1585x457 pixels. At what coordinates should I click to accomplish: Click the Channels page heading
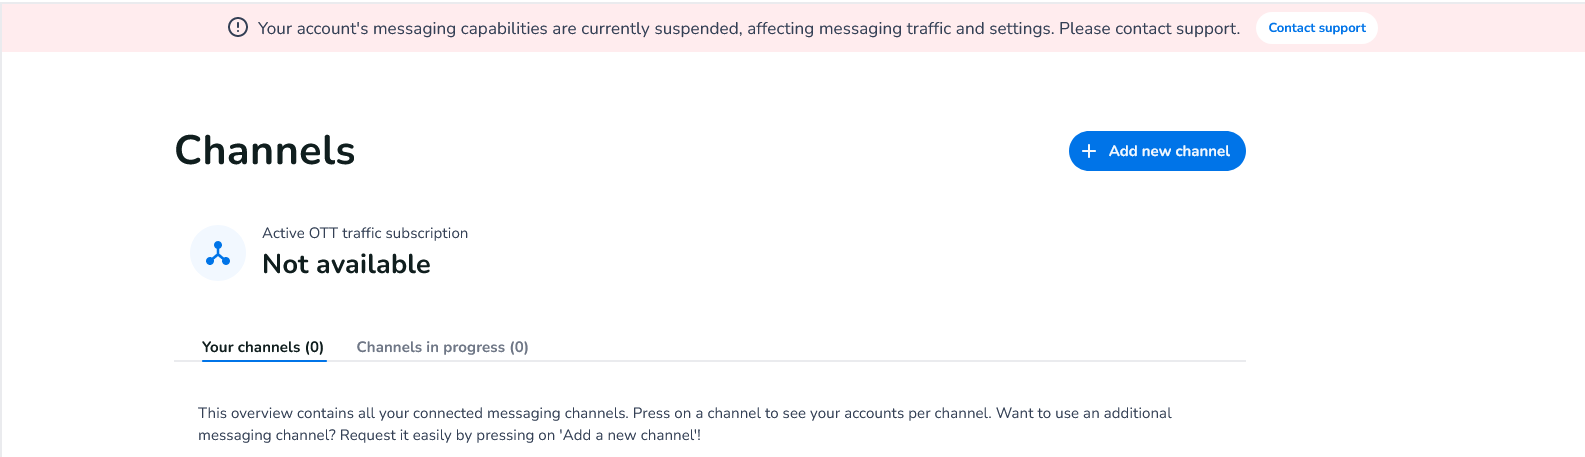tap(265, 150)
